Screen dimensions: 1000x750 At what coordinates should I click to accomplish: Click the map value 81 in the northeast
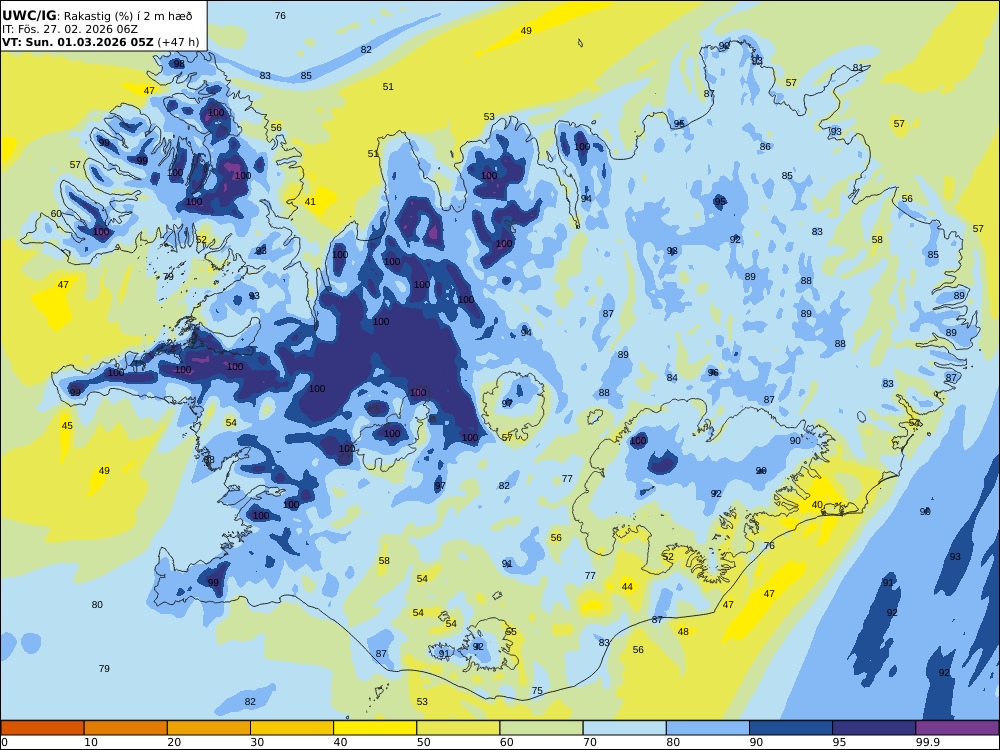coord(858,68)
